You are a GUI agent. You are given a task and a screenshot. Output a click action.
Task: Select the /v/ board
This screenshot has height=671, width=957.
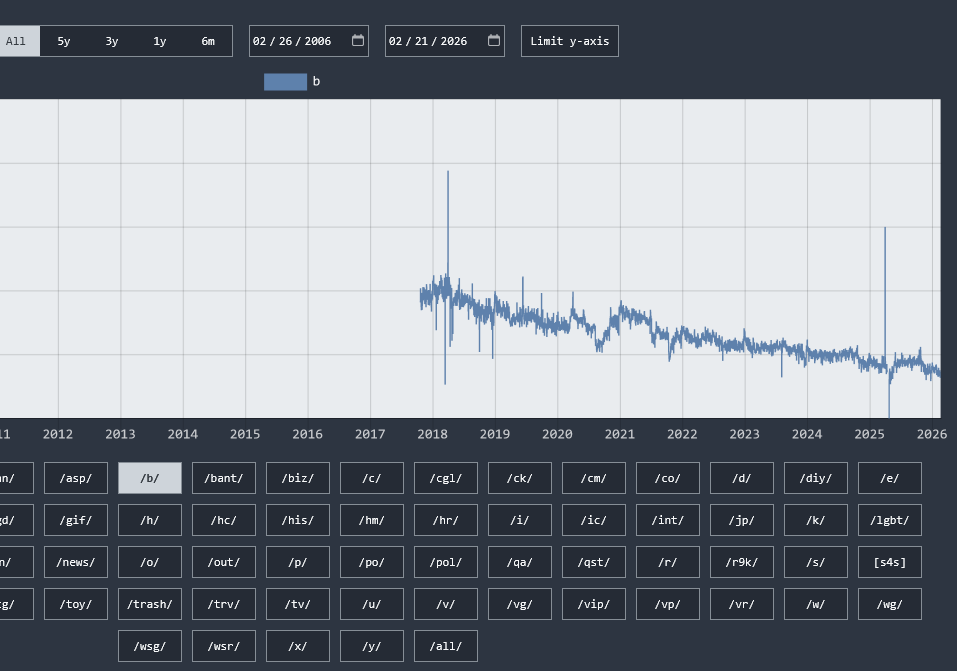pos(446,604)
